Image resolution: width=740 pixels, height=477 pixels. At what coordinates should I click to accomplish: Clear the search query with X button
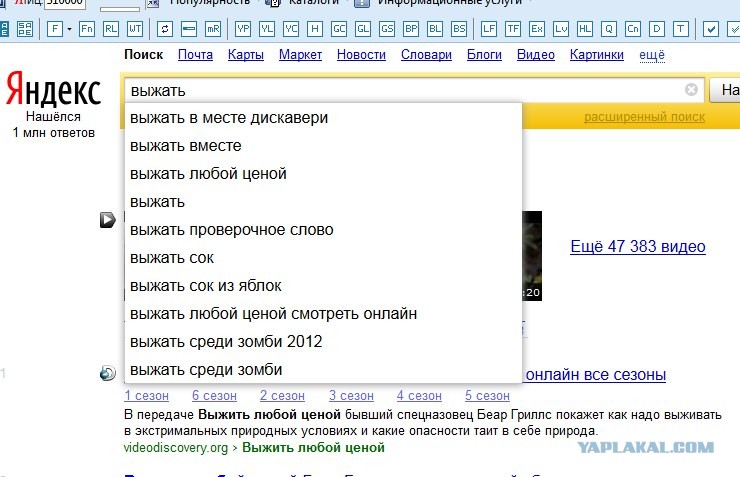click(x=691, y=89)
